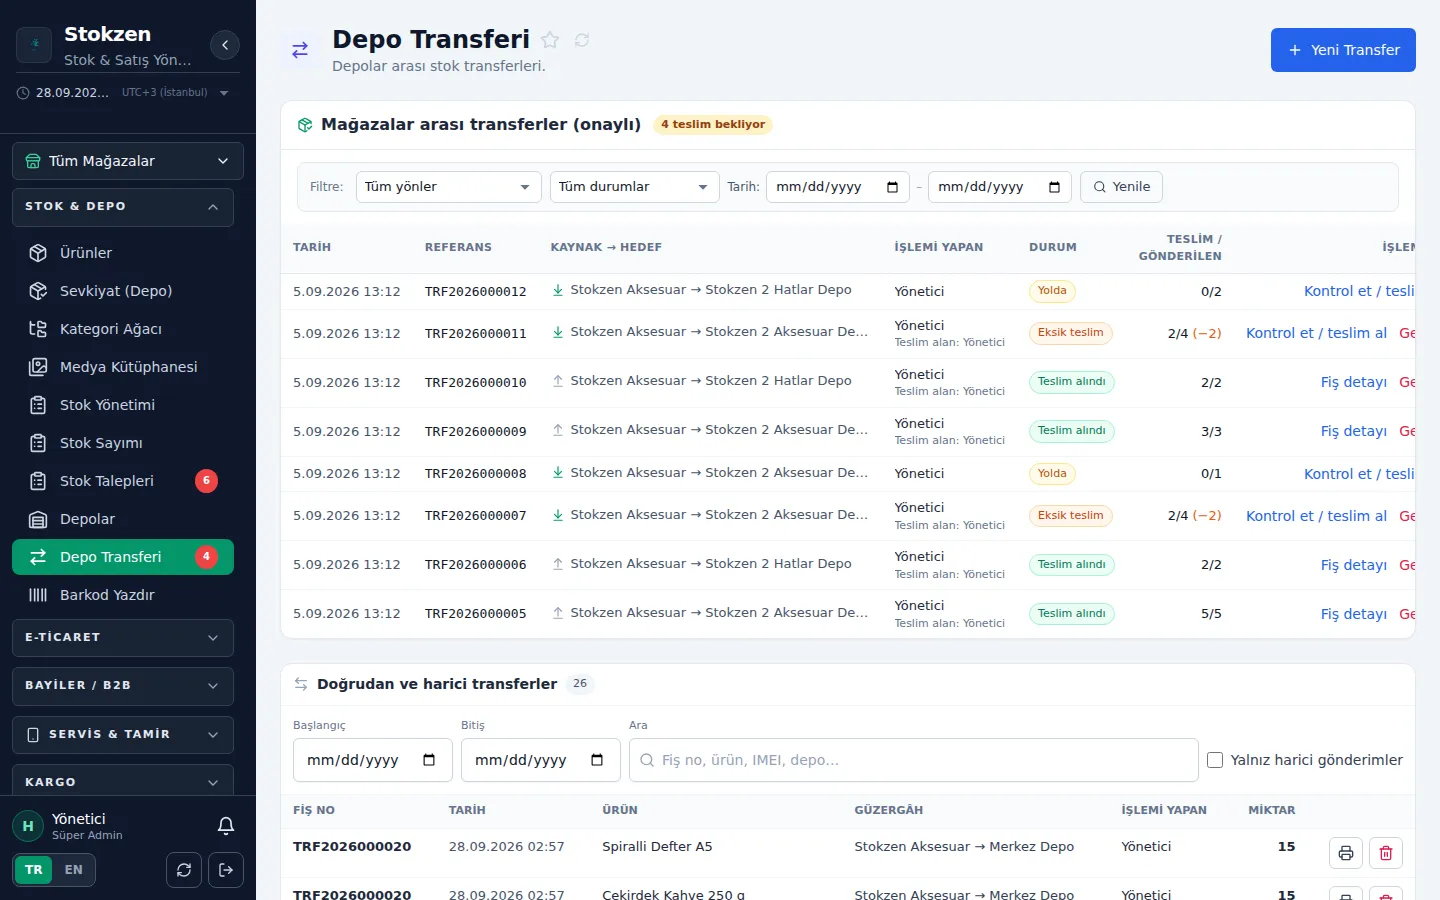The width and height of the screenshot is (1440, 900).
Task: Click the Yönetici avatar
Action: (x=28, y=826)
